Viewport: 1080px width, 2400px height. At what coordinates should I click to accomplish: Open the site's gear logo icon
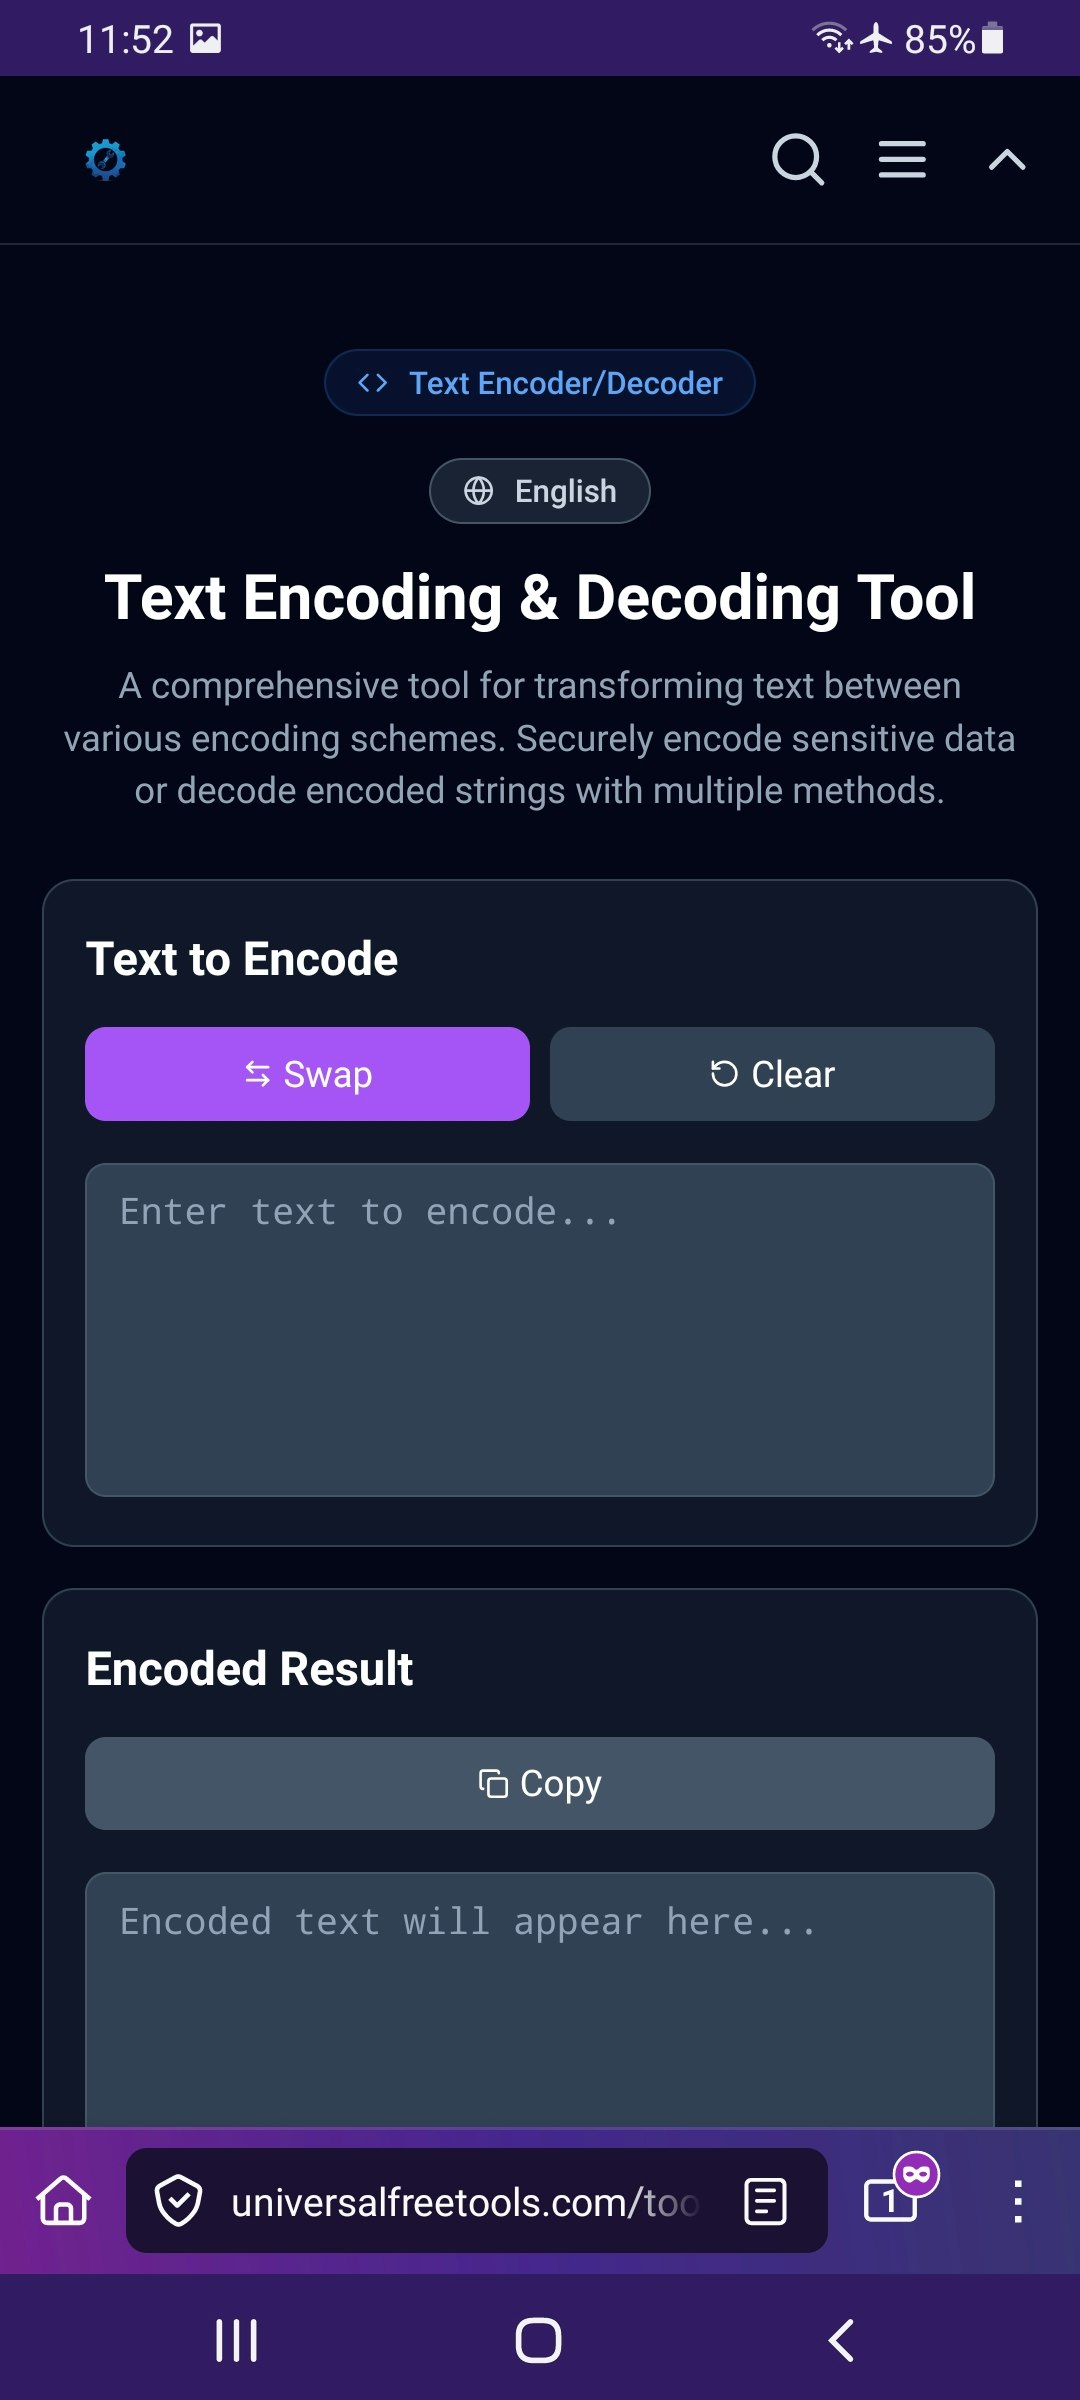coord(106,160)
